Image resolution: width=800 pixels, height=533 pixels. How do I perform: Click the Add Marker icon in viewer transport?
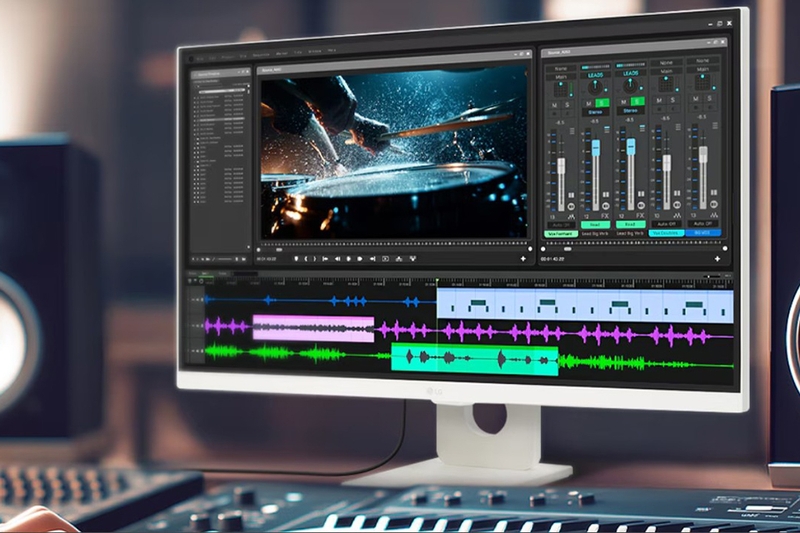pyautogui.click(x=296, y=259)
